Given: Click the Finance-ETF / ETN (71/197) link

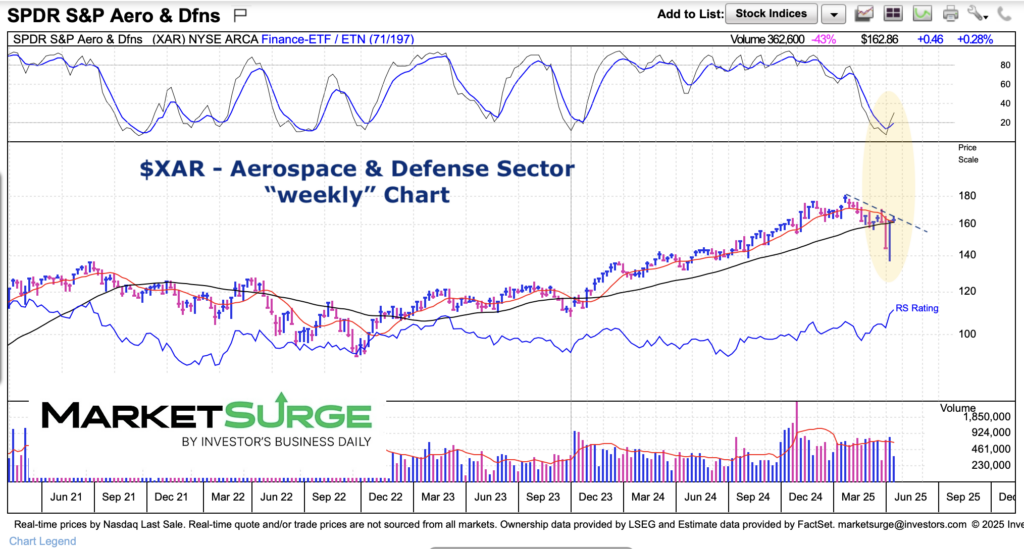Looking at the screenshot, I should 338,39.
